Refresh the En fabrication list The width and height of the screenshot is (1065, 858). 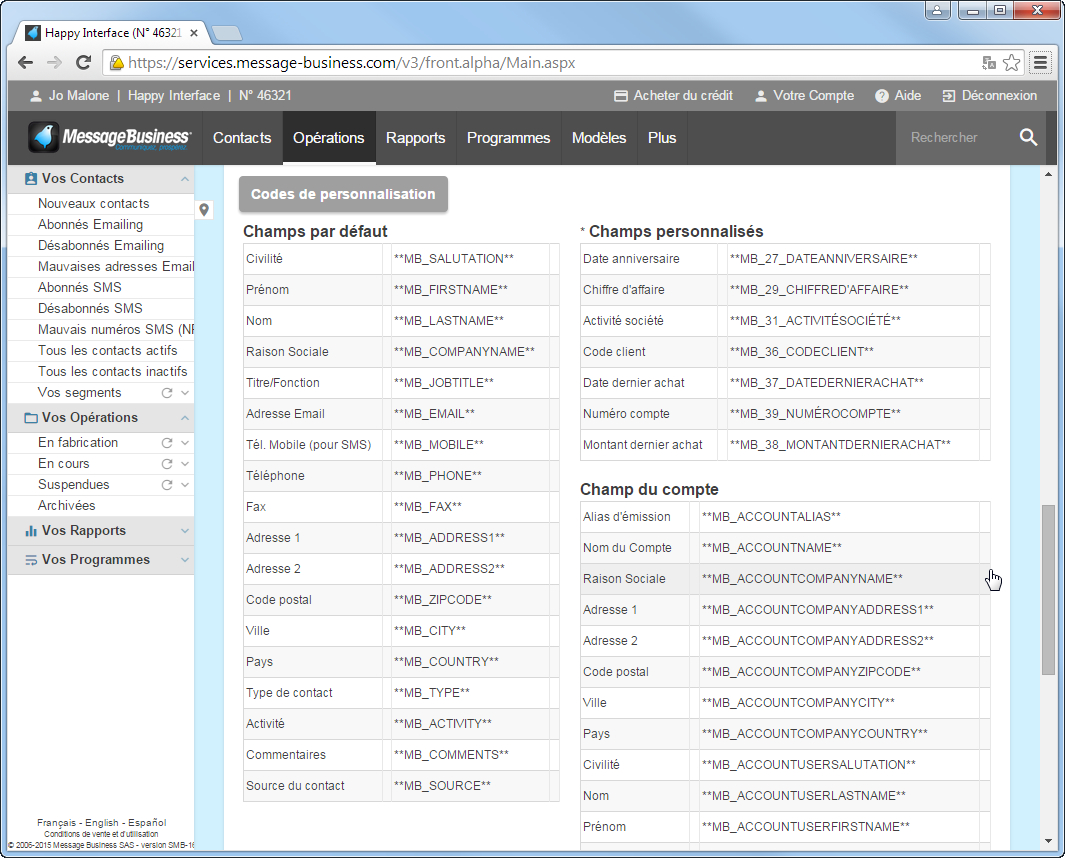pos(167,442)
